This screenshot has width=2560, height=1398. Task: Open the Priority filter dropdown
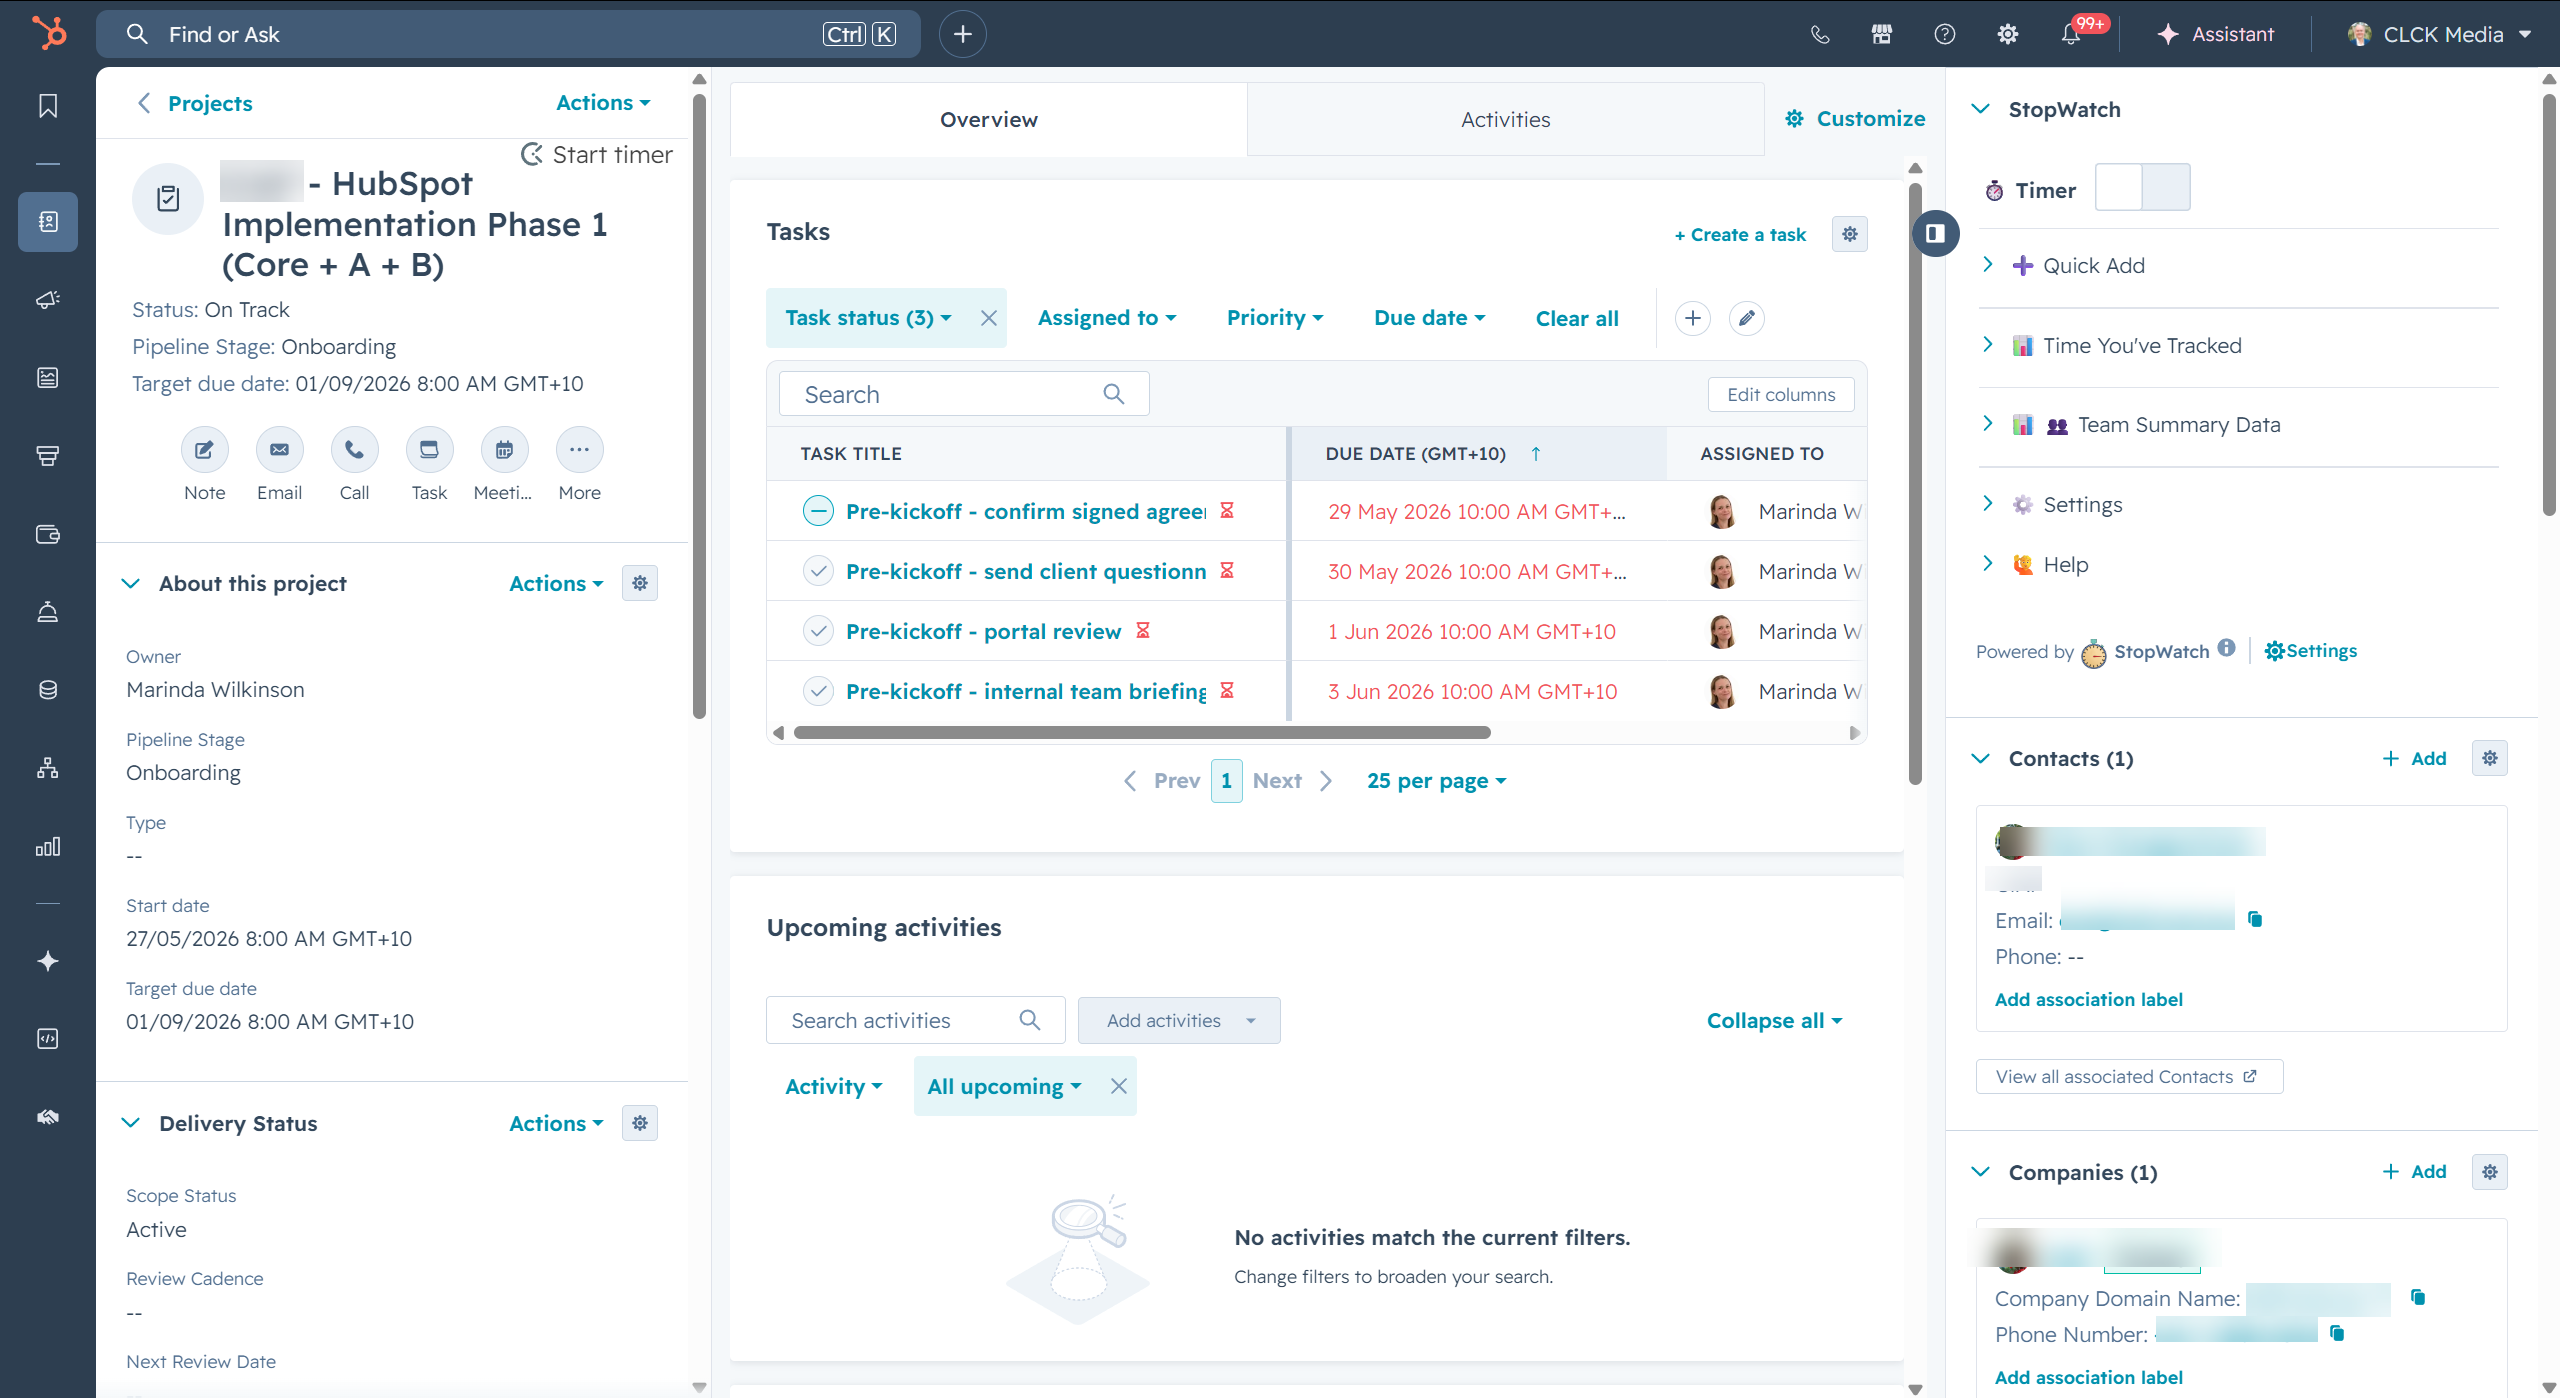pyautogui.click(x=1275, y=318)
